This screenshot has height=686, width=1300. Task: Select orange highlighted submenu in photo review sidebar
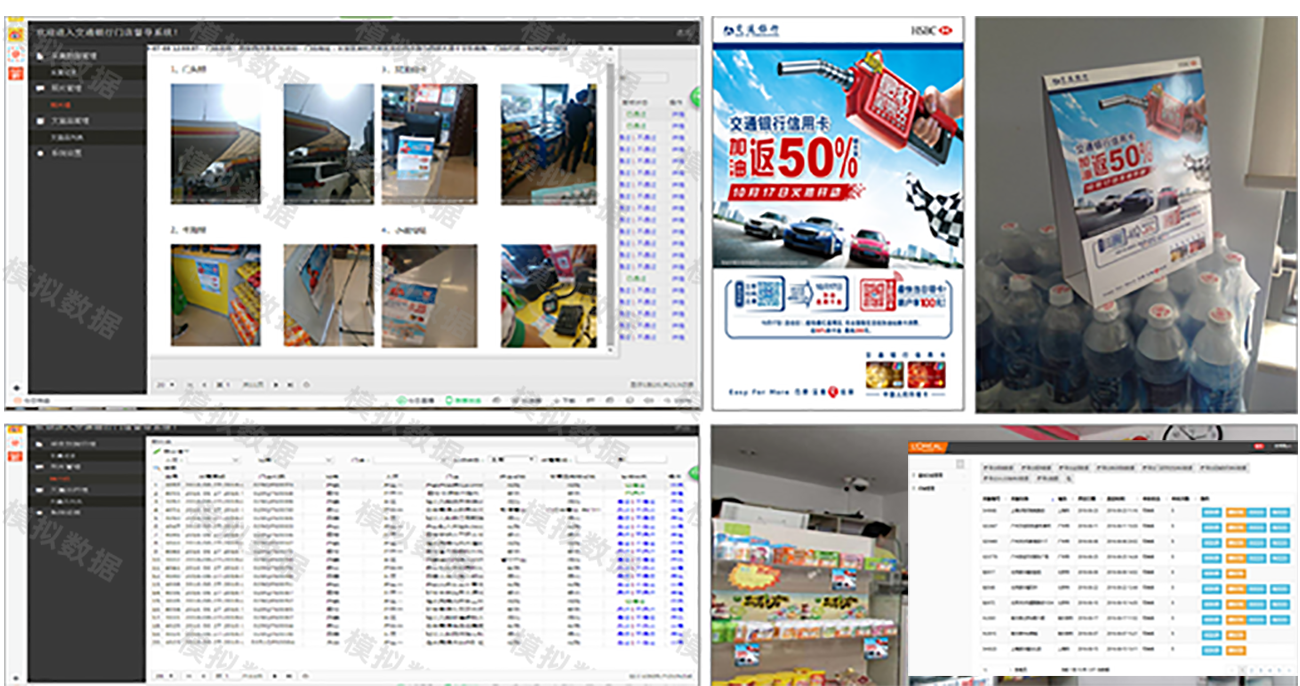click(60, 104)
